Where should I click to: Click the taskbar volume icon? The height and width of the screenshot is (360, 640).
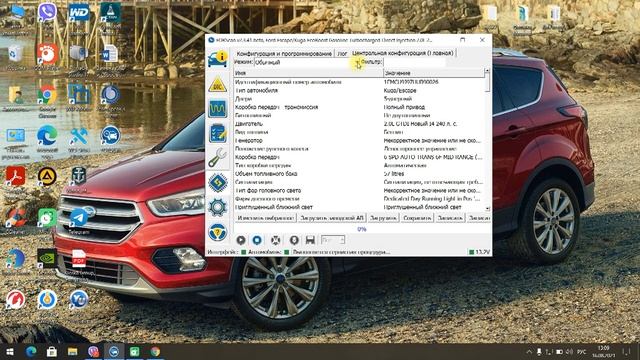(x=570, y=351)
